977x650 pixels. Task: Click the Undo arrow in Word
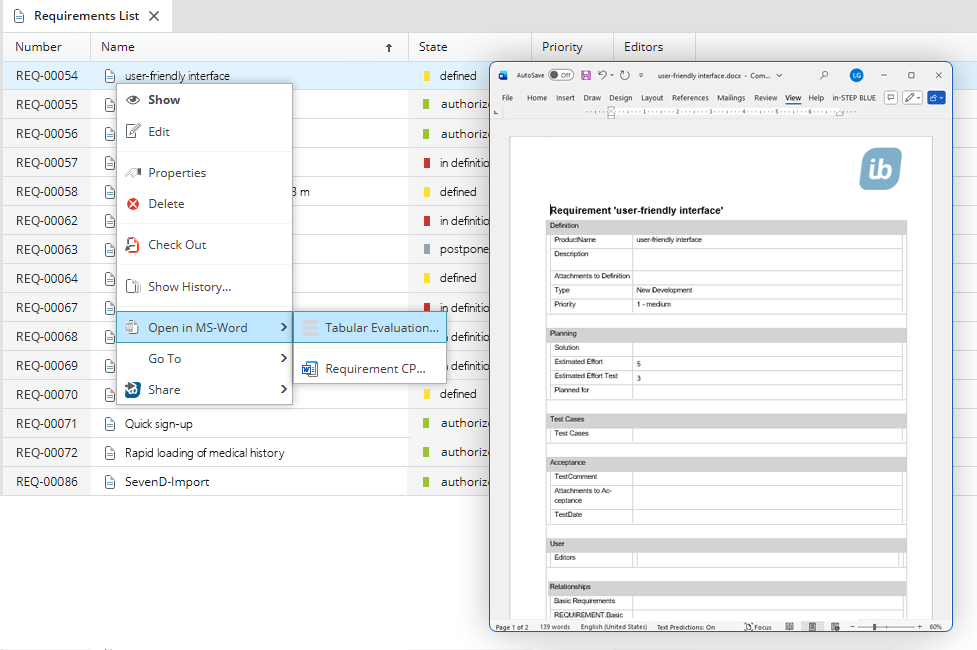coord(602,75)
